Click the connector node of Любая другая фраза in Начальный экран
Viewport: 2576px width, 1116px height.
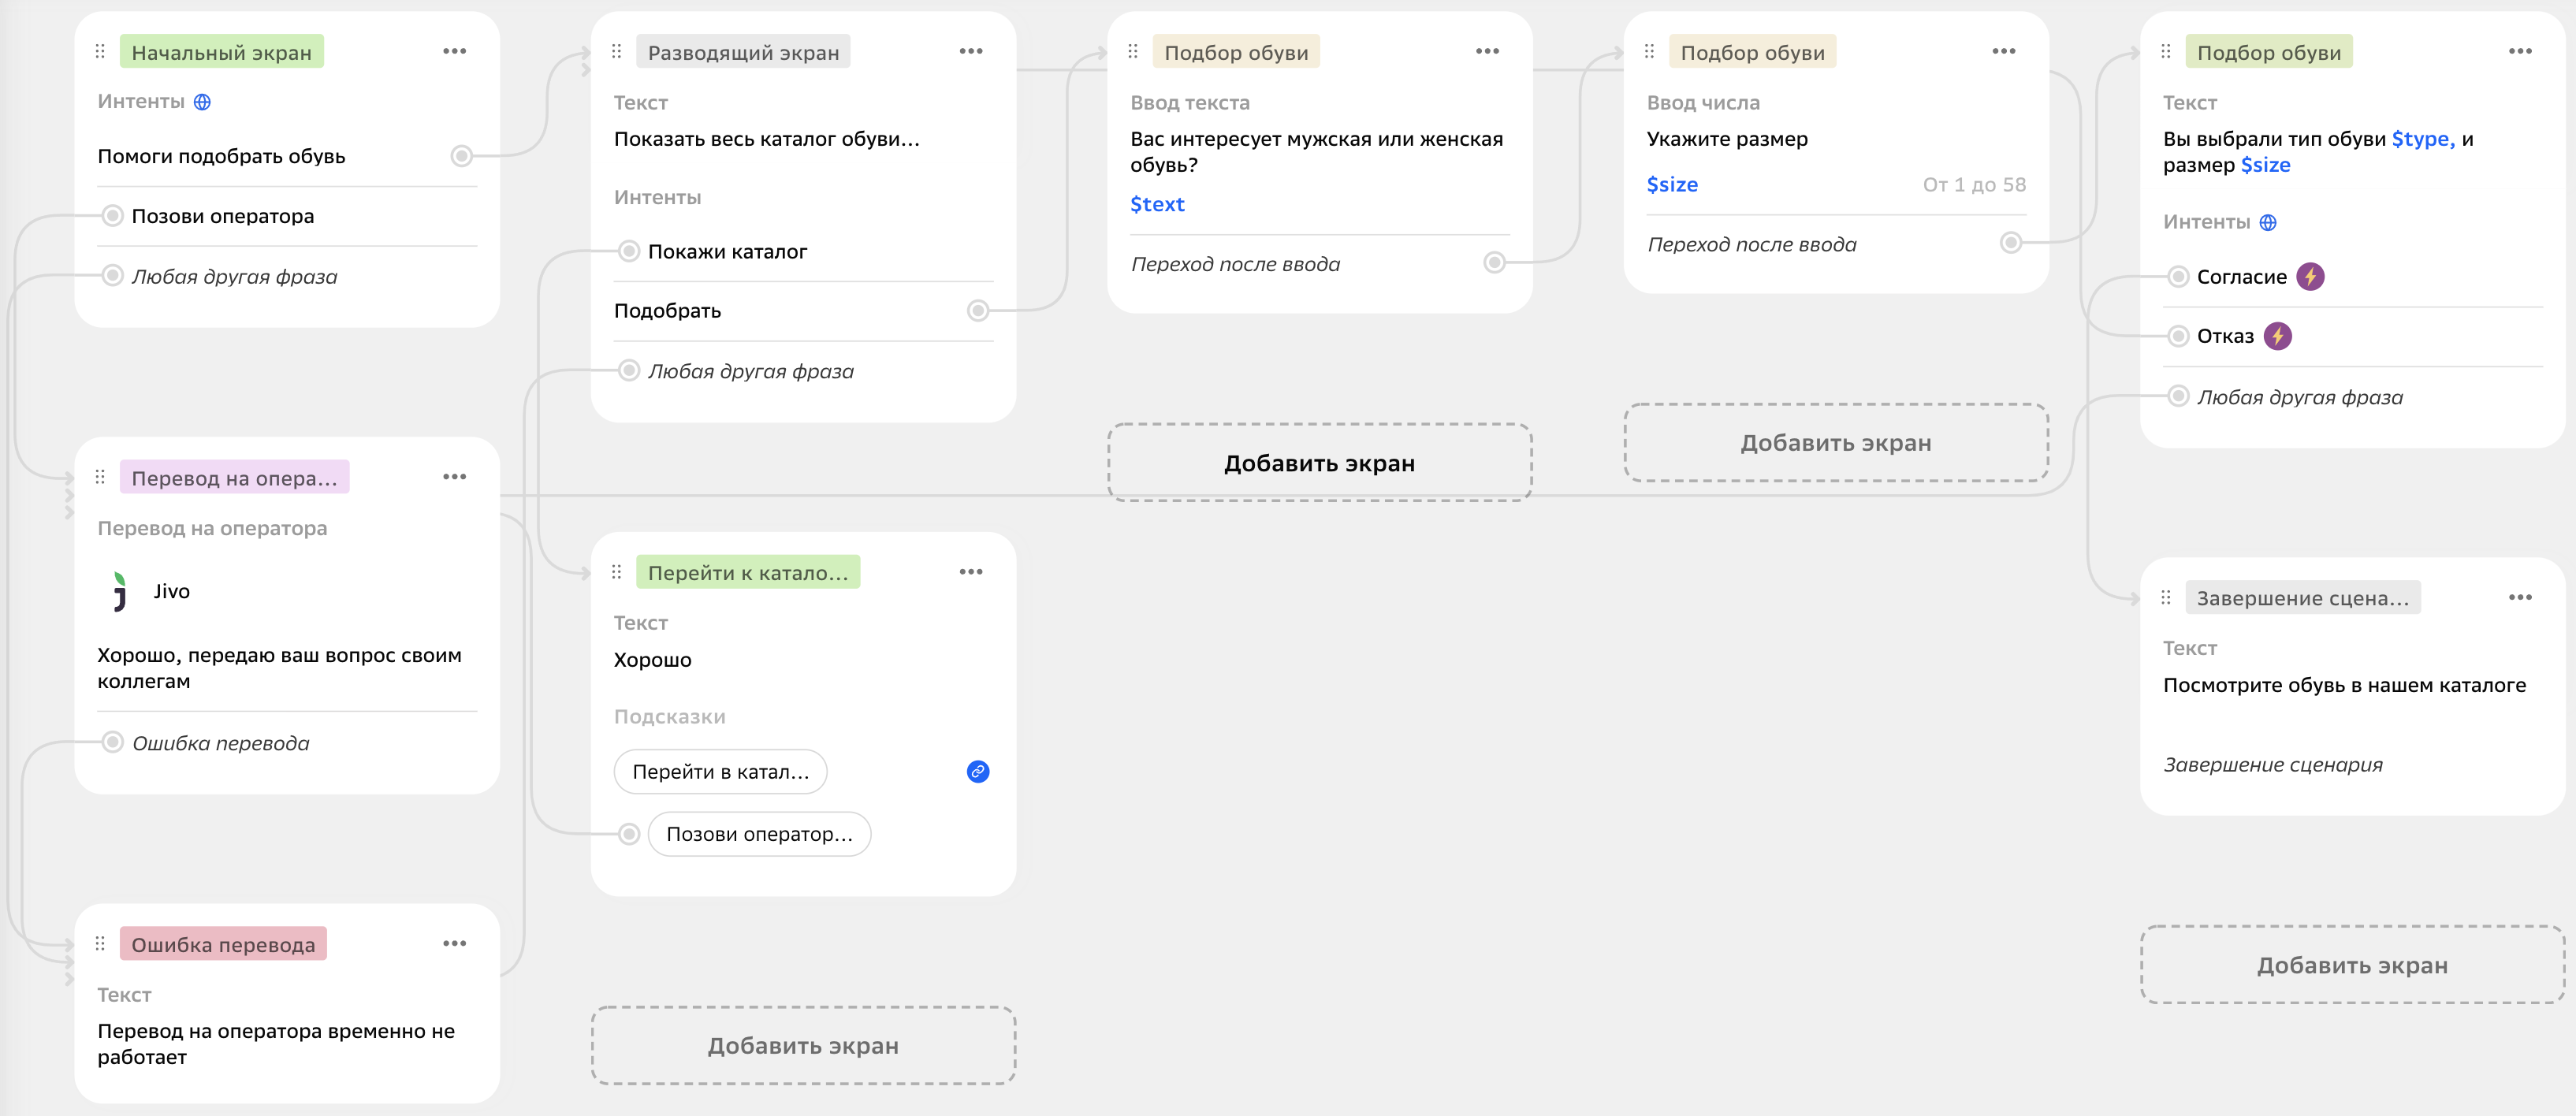coord(113,276)
